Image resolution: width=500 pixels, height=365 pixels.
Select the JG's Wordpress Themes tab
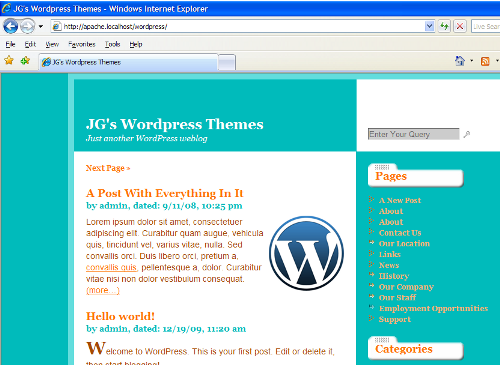(x=128, y=62)
